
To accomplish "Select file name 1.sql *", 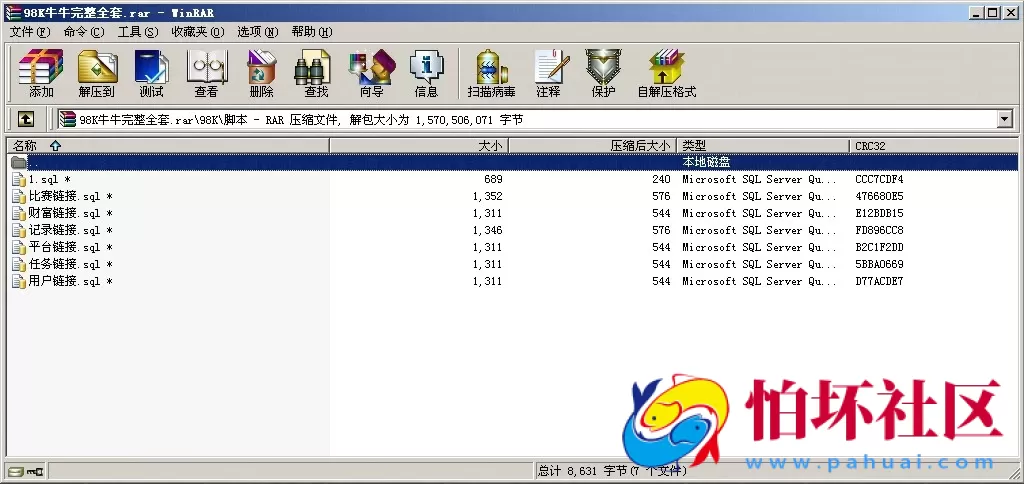I will tap(50, 180).
